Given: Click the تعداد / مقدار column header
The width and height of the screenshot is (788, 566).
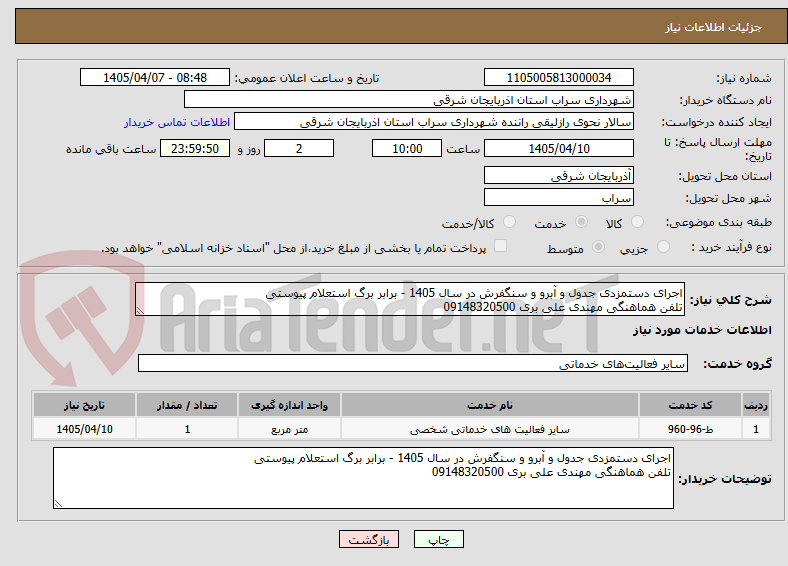Looking at the screenshot, I should coord(187,405).
